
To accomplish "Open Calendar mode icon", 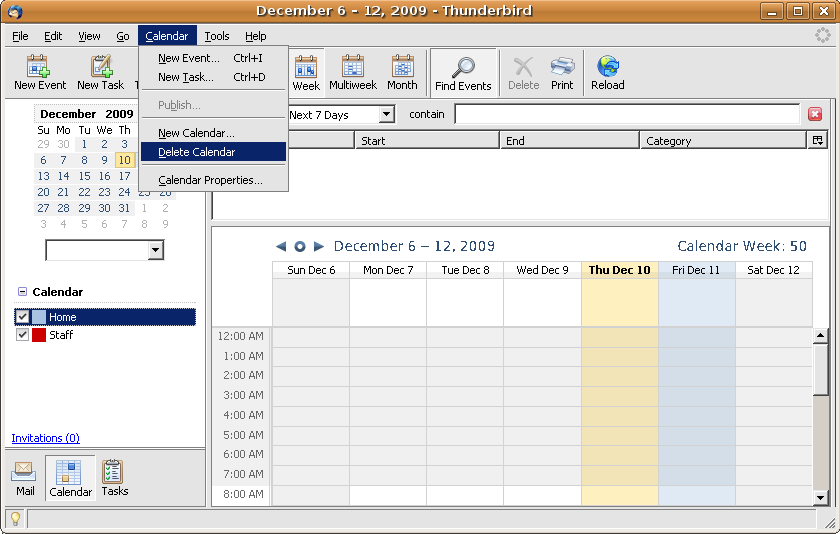I will point(70,472).
